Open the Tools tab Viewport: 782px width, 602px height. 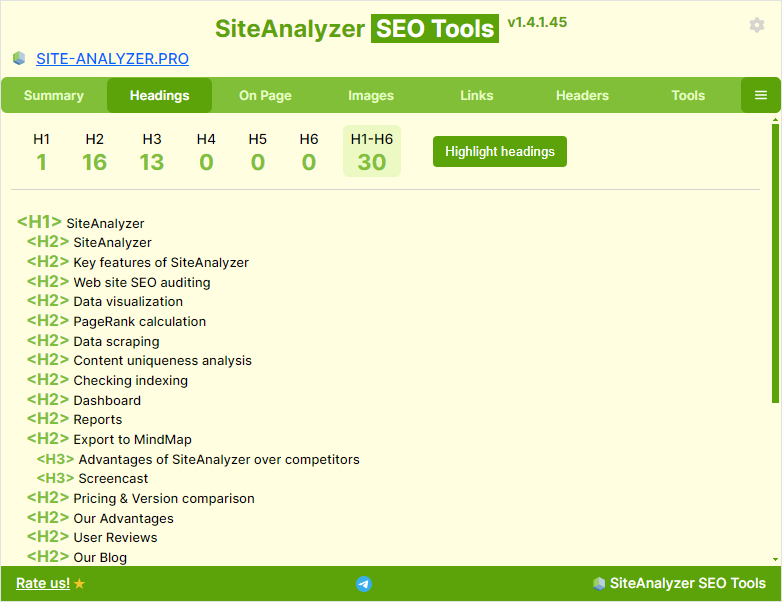688,95
